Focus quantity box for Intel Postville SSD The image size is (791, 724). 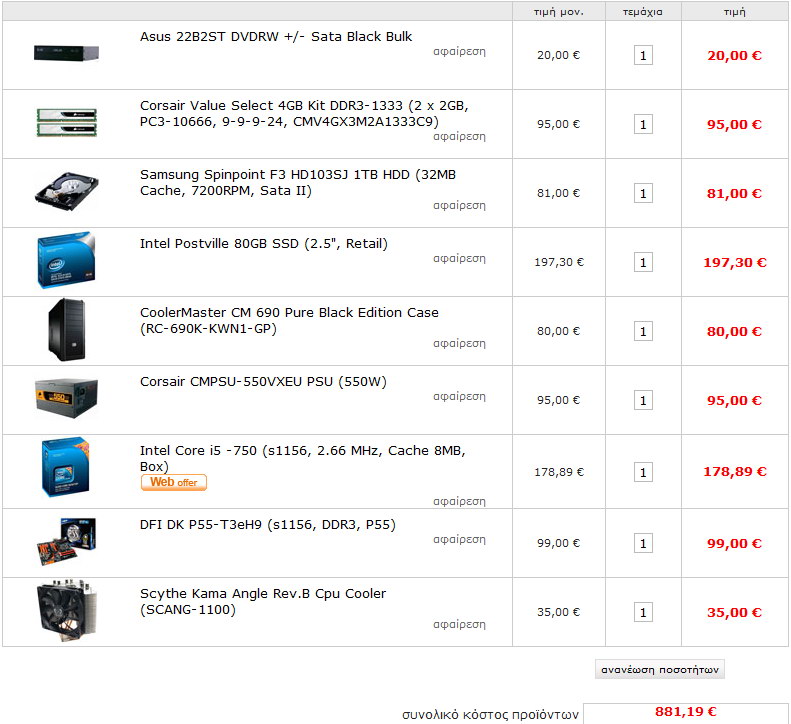(x=643, y=262)
